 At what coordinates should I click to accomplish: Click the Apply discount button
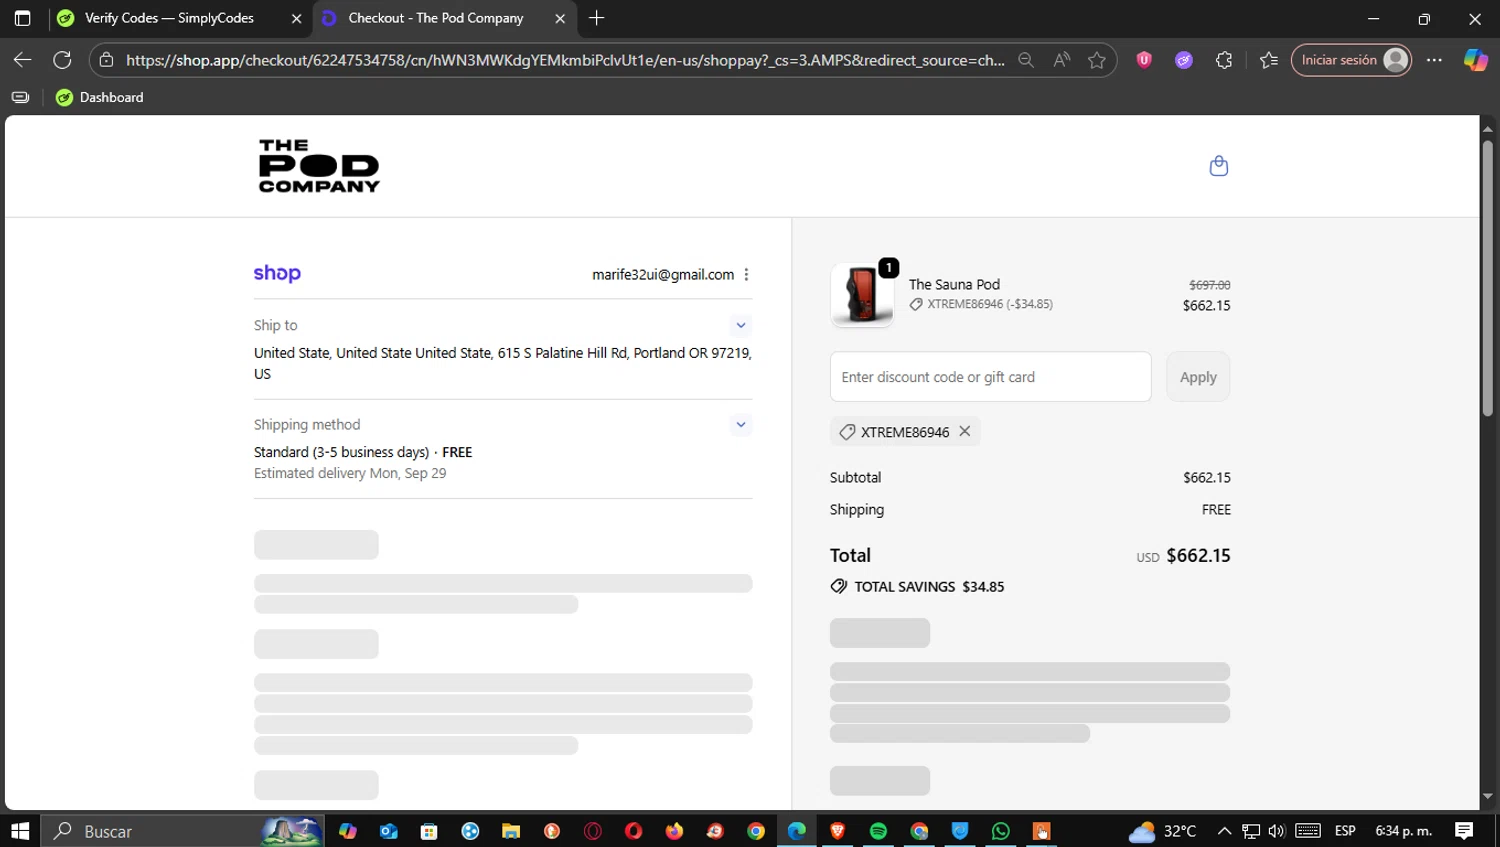coord(1198,377)
